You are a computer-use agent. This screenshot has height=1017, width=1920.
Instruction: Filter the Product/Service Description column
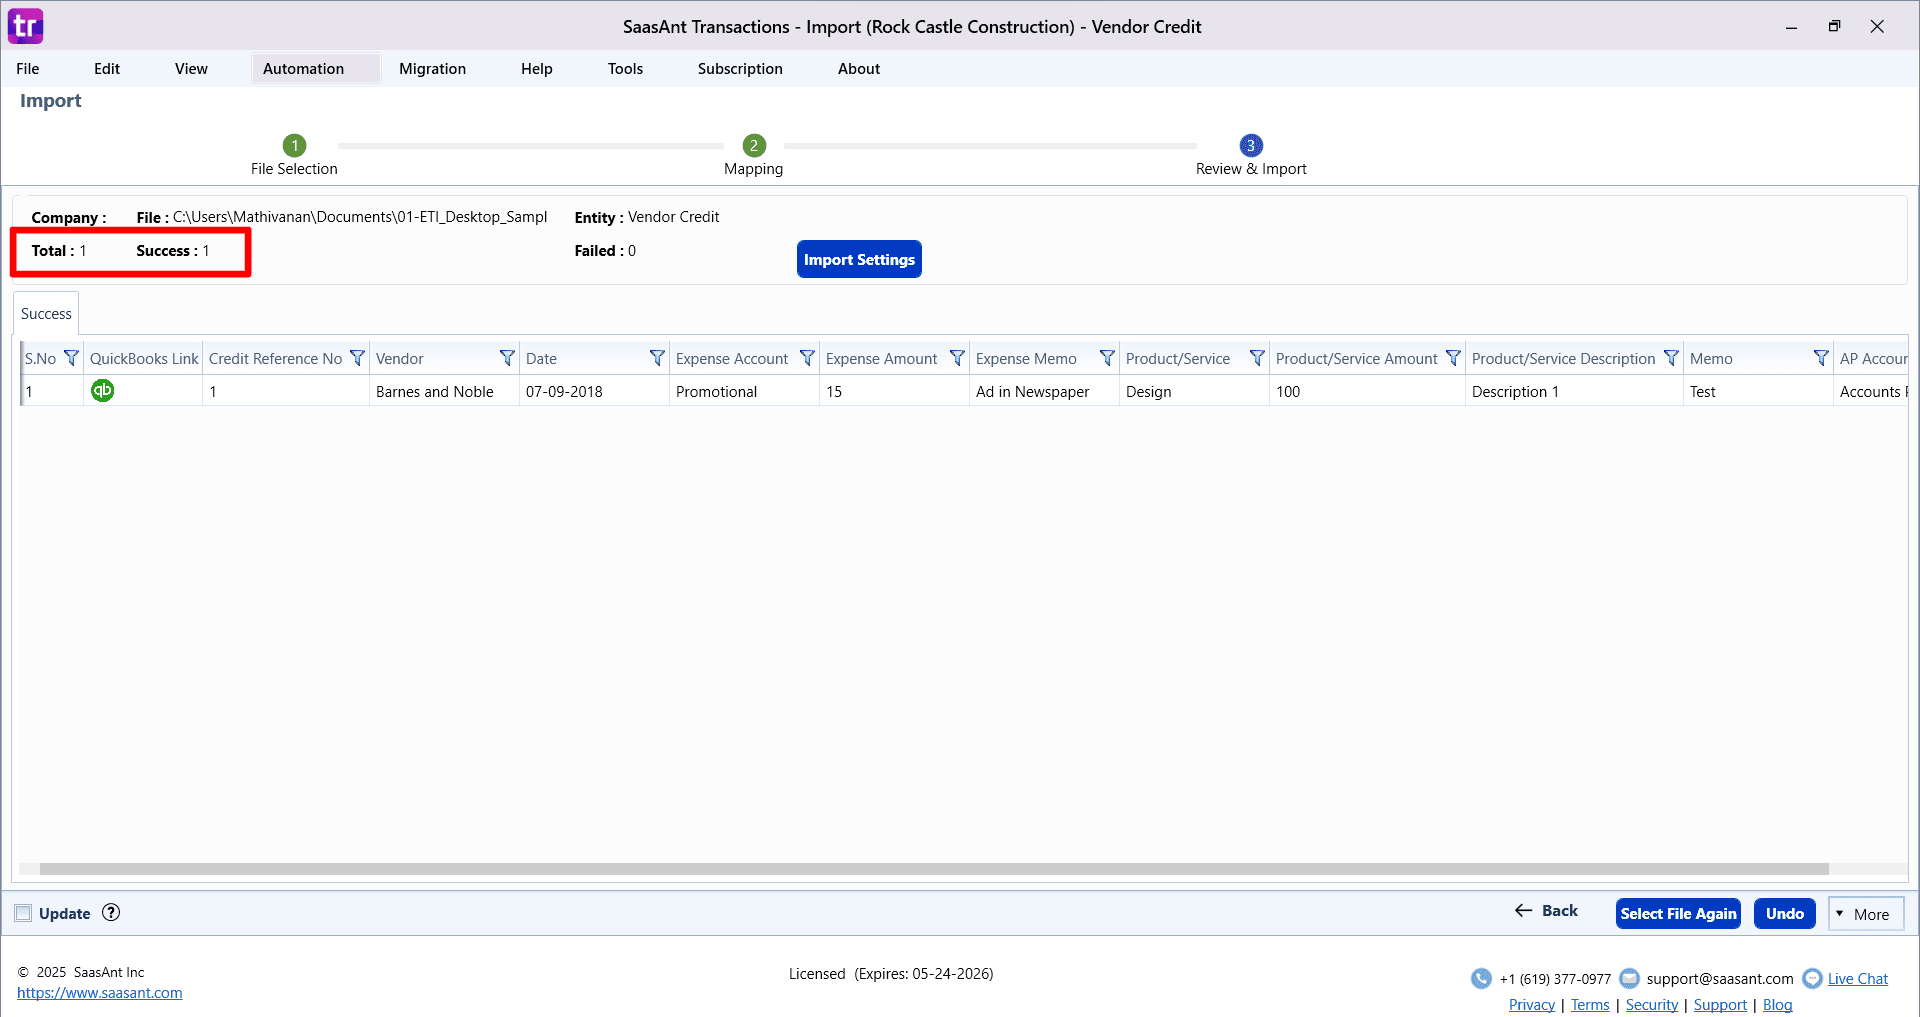pos(1671,358)
